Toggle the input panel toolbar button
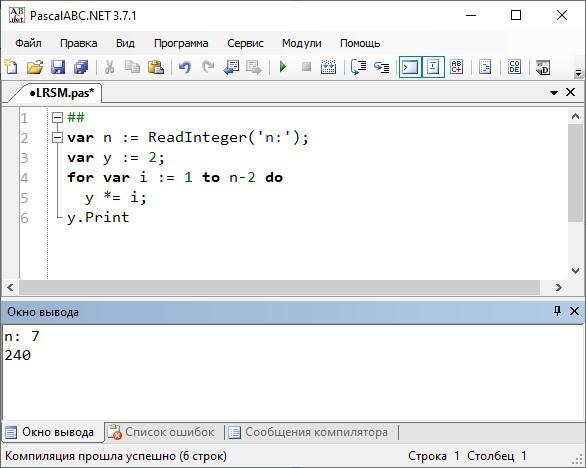Image resolution: width=586 pixels, height=468 pixels. (x=433, y=67)
